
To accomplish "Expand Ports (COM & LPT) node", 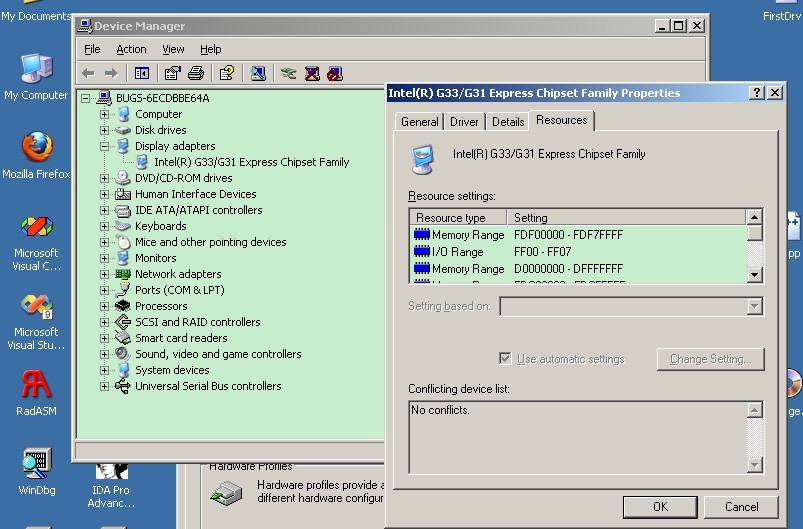I will 104,290.
